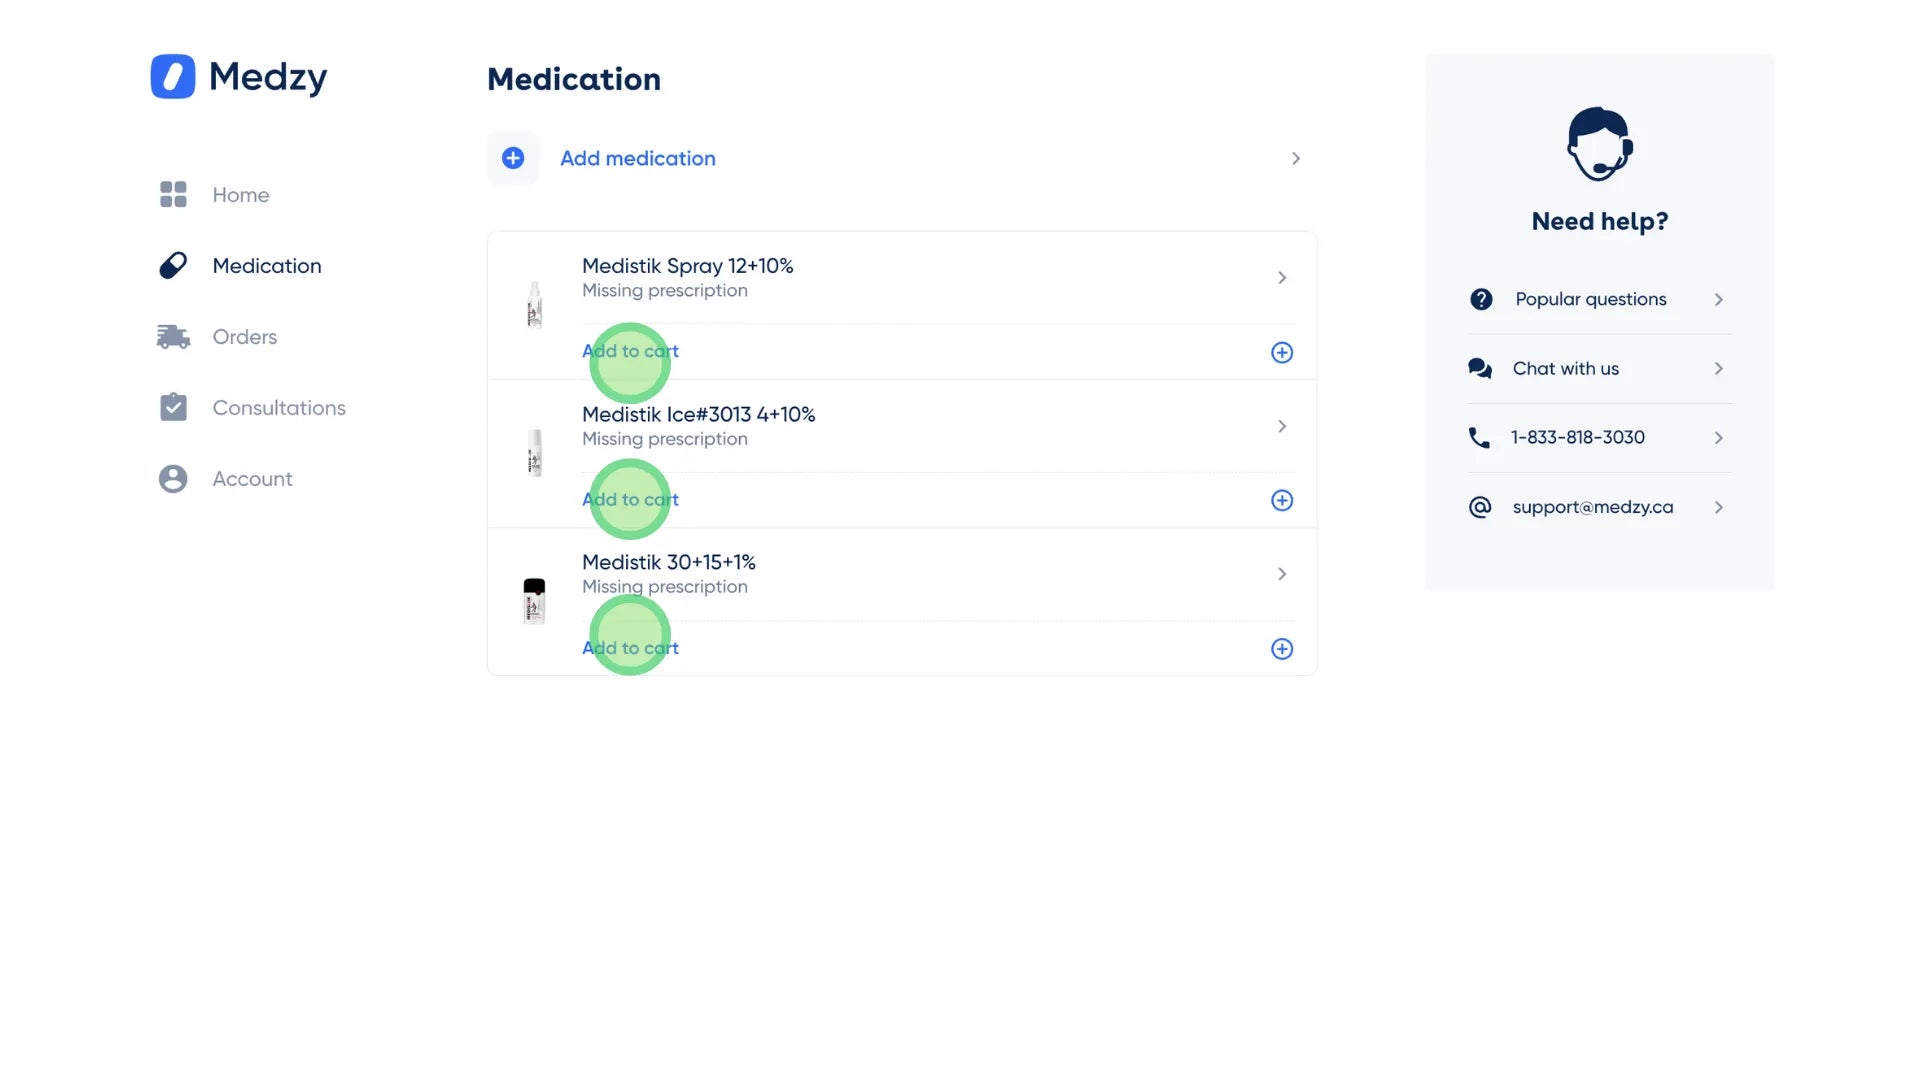
Task: Open the support@medzy.ca email link
Action: [1592, 507]
